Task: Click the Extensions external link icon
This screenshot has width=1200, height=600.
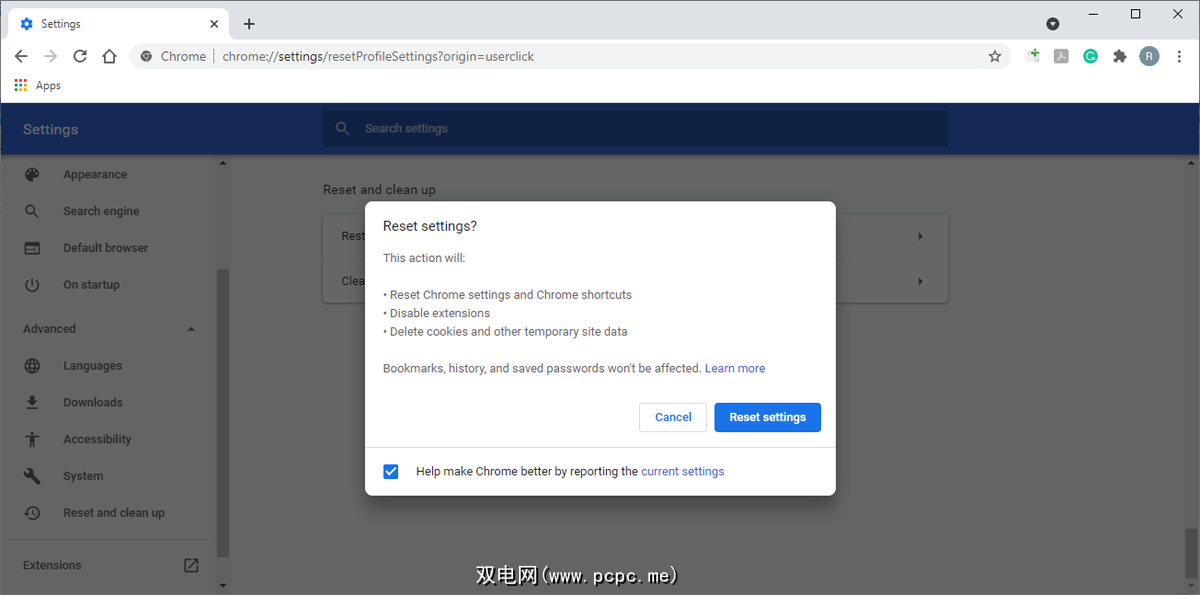Action: (191, 565)
